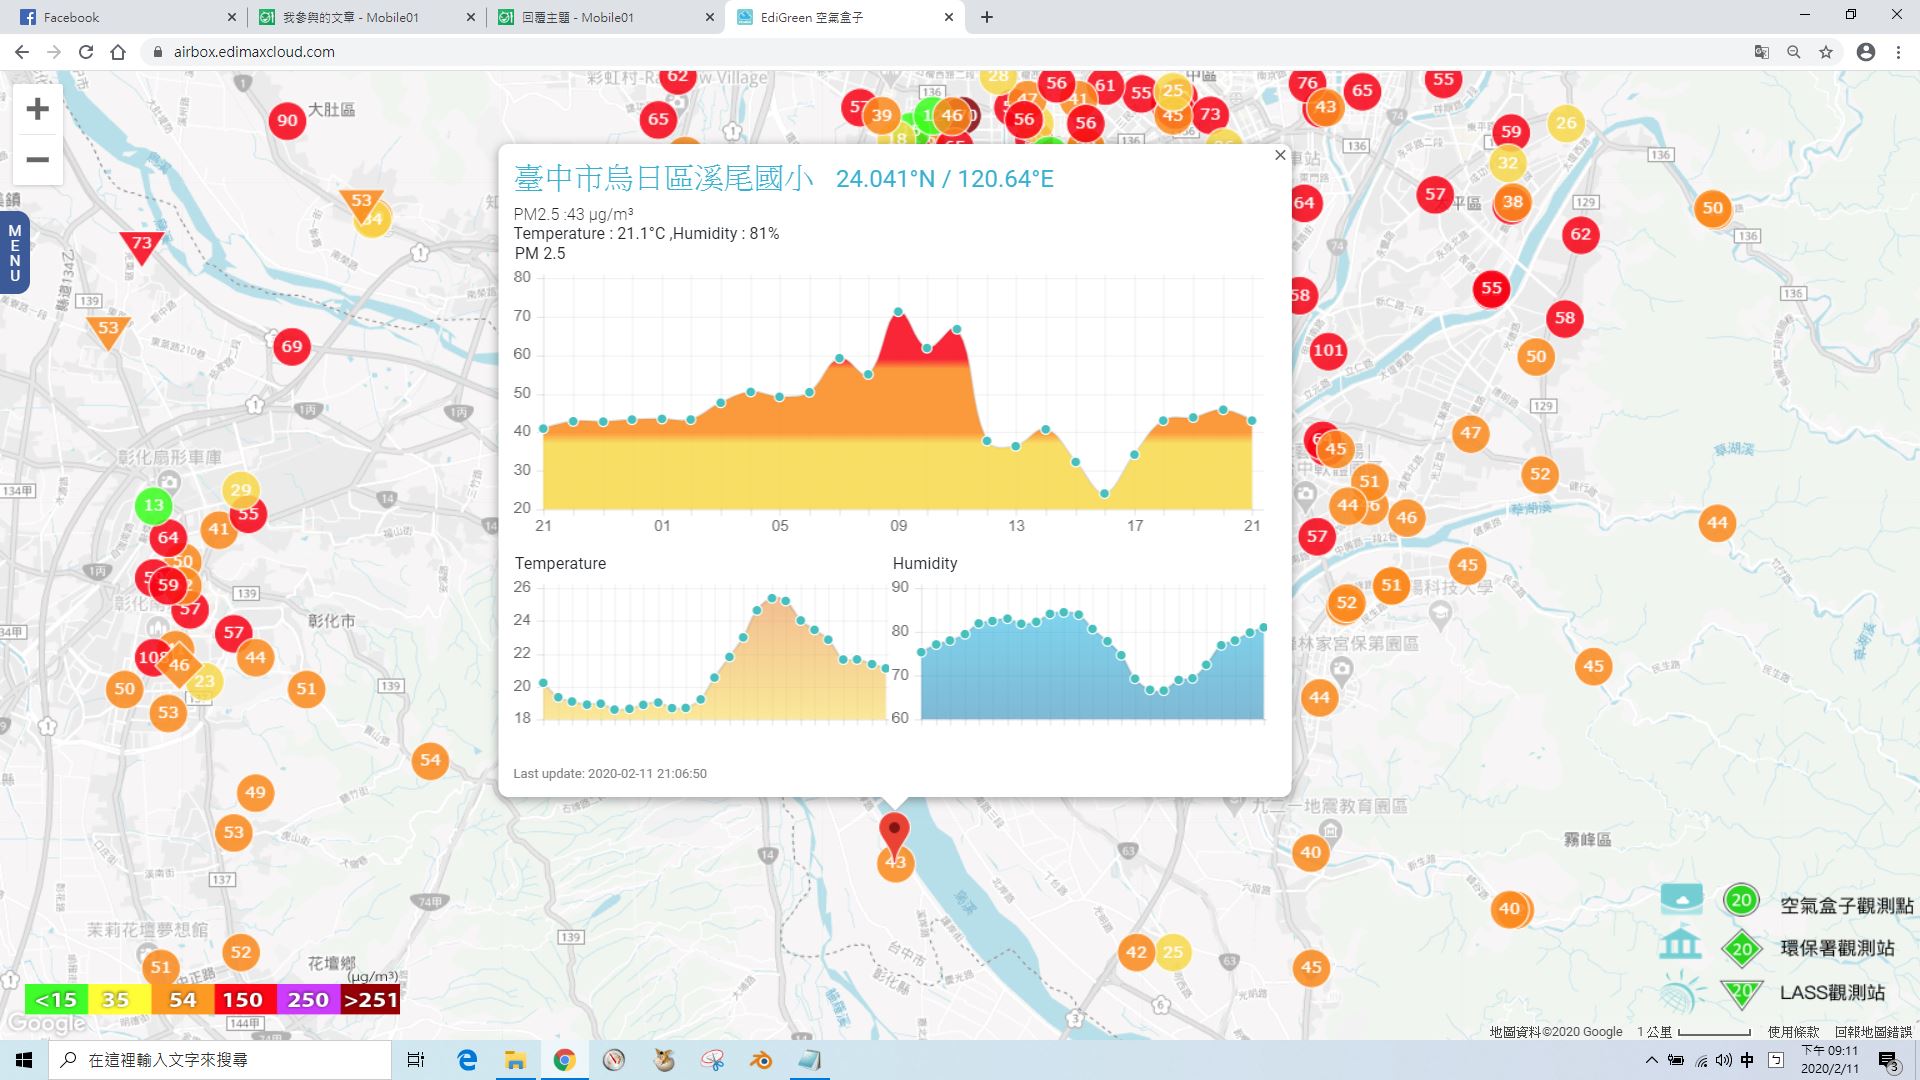The image size is (1920, 1080).
Task: Open Task View on taskbar
Action: coord(416,1060)
